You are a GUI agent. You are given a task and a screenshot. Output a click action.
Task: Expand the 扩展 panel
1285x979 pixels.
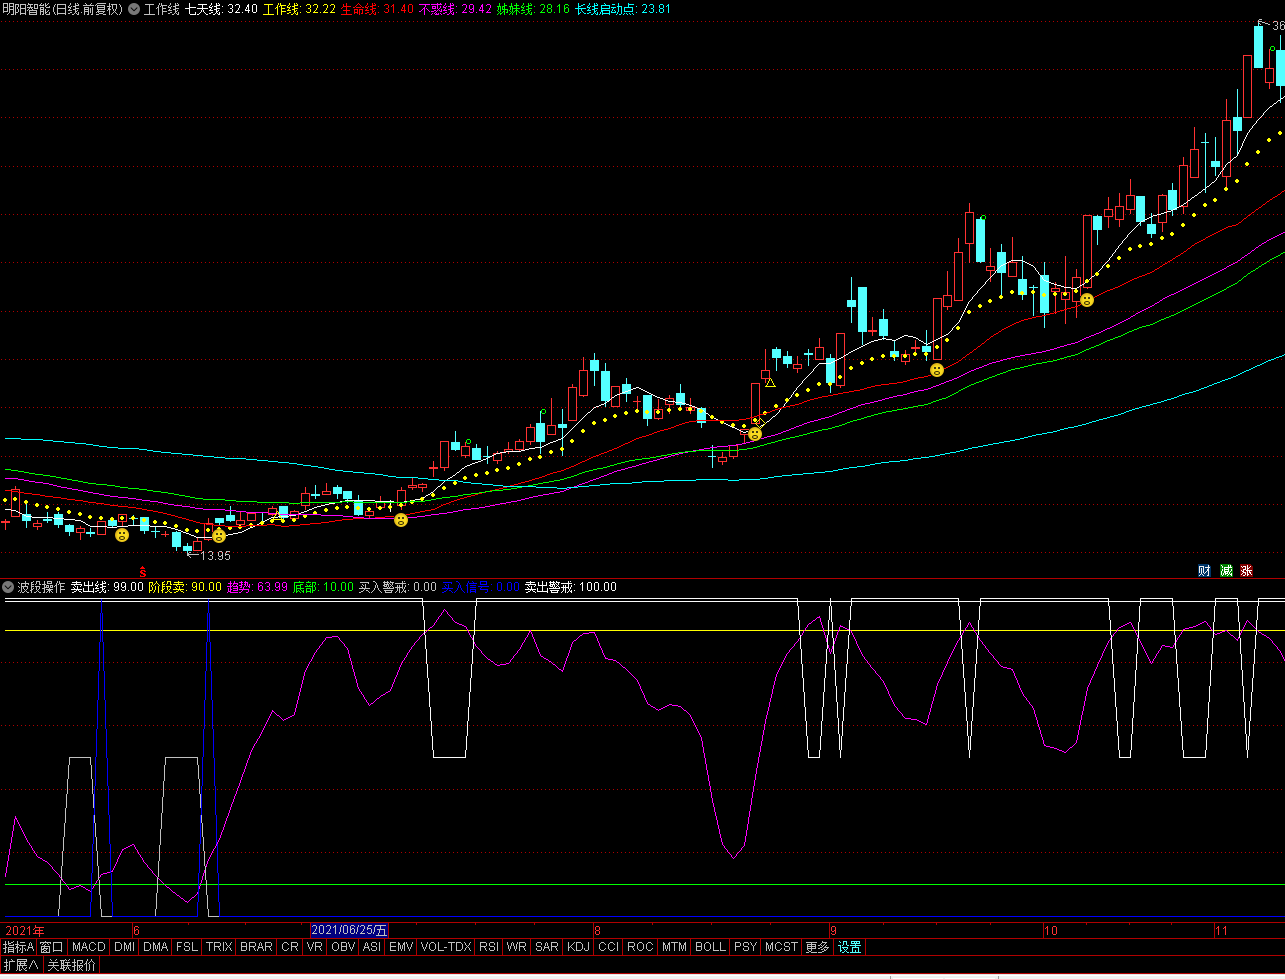(20, 965)
